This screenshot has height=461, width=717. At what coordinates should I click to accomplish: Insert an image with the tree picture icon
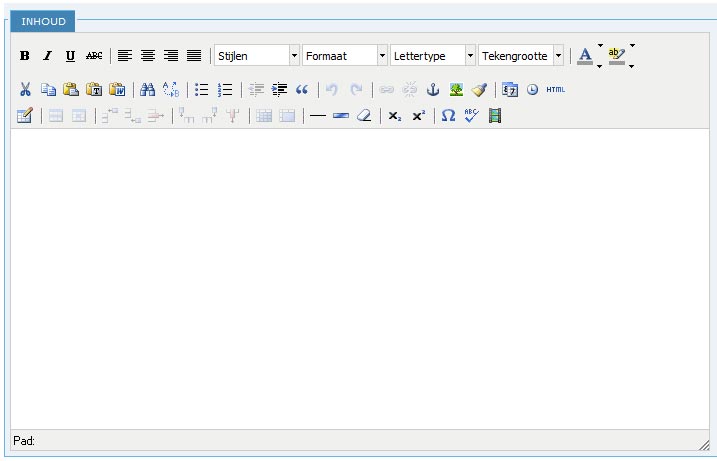click(x=456, y=89)
